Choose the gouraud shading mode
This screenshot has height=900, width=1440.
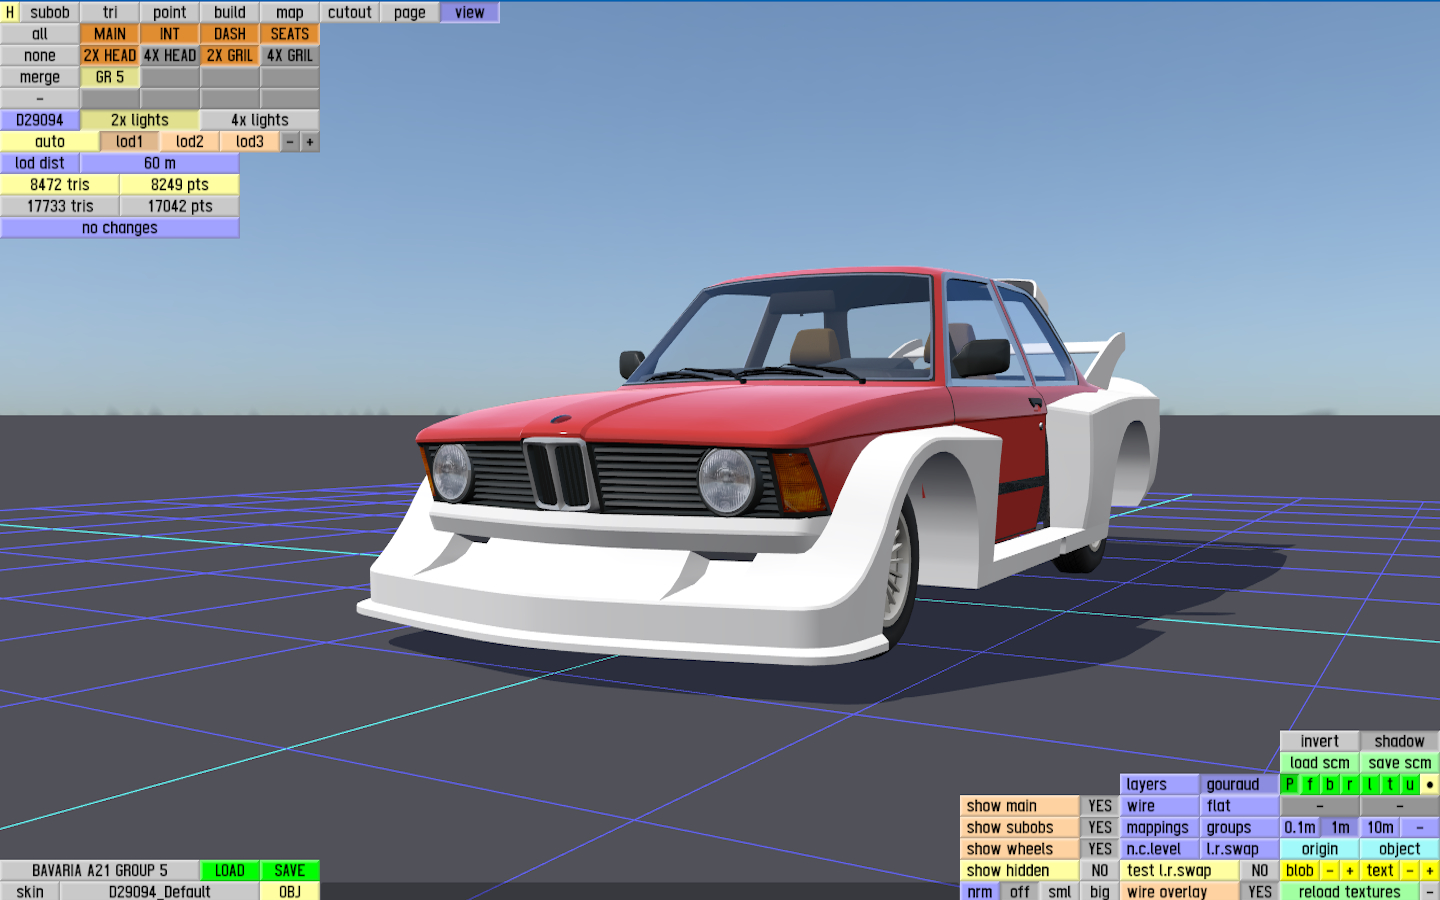coord(1240,785)
